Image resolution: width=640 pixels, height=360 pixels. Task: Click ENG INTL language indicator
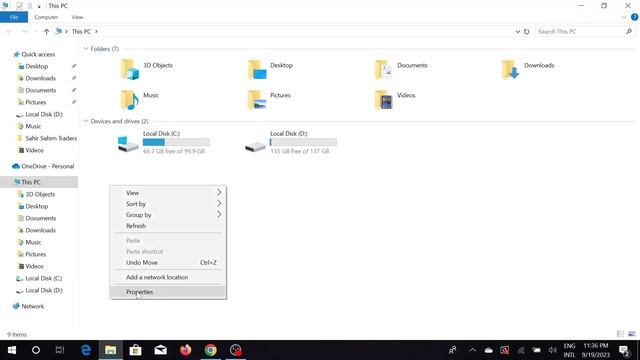(569, 350)
